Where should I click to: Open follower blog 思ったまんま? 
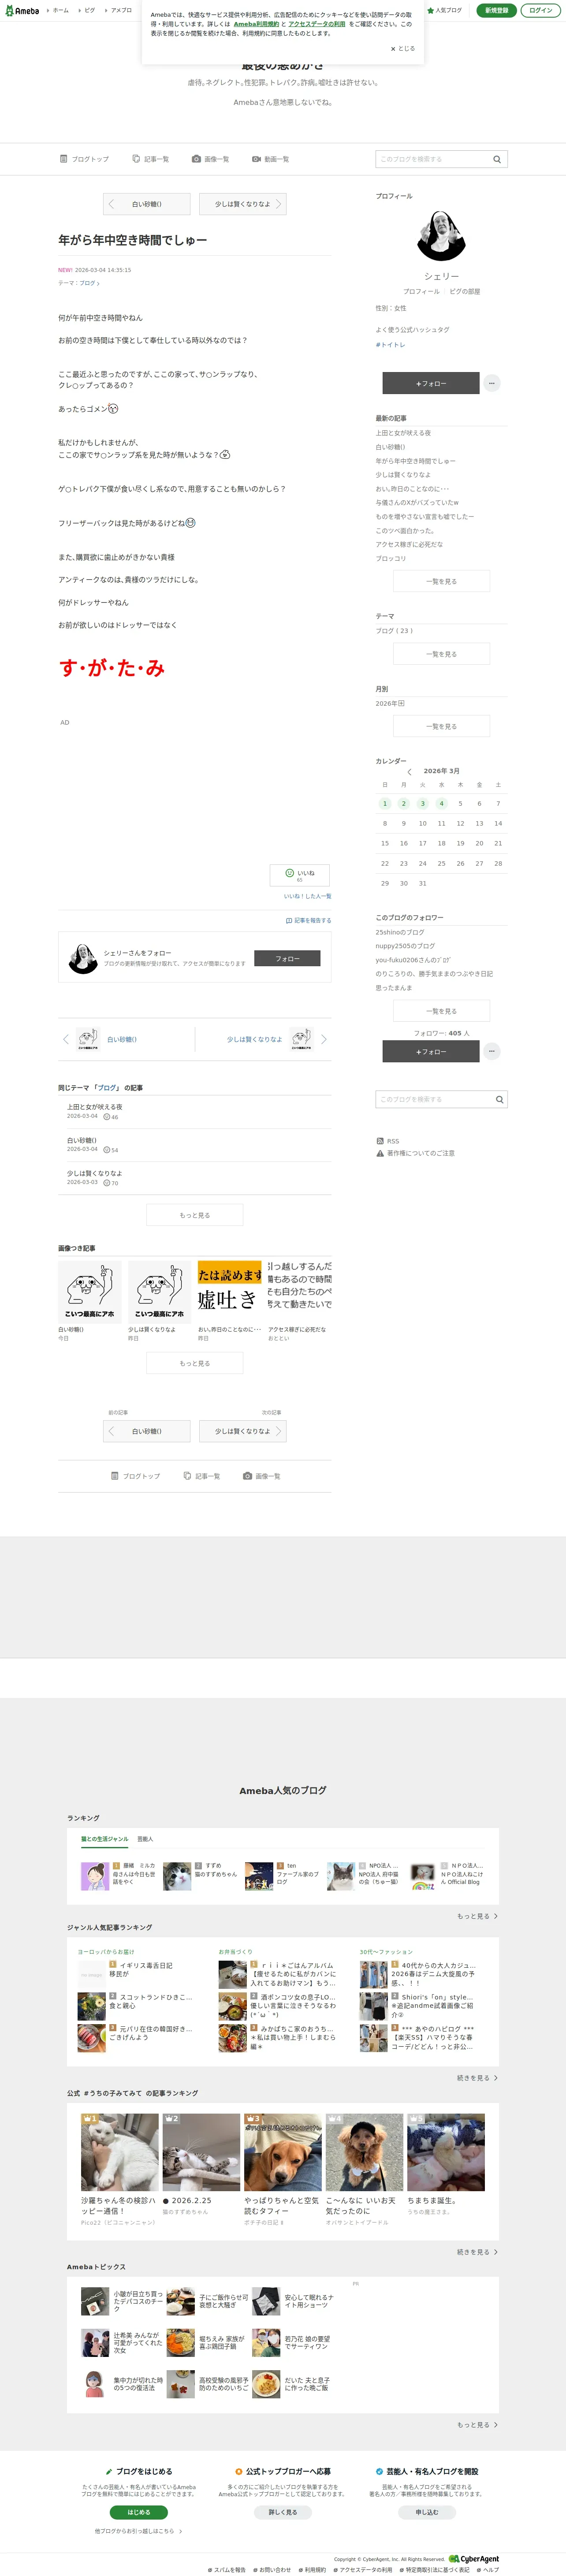[x=394, y=987]
